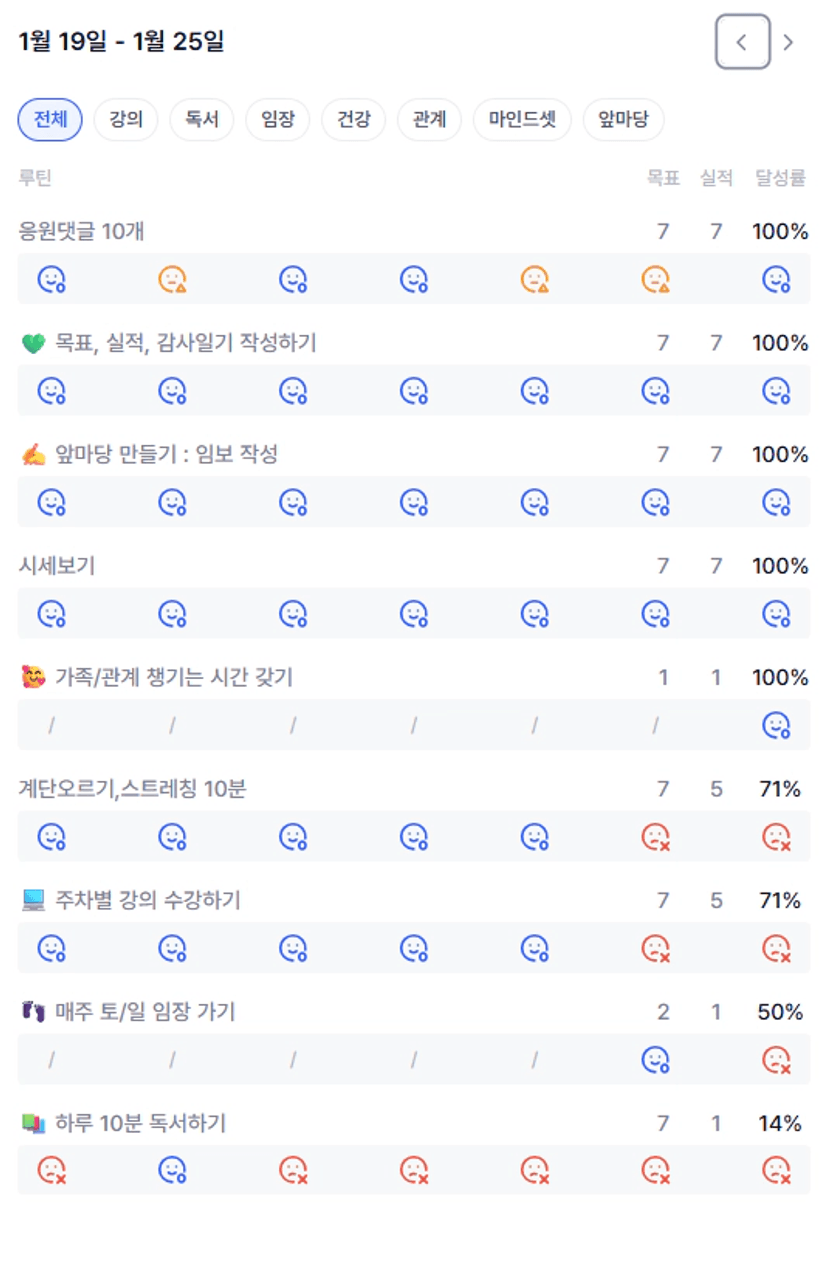Click the first orange face in 응원댓글 10개
The height and width of the screenshot is (1265, 827).
173,279
